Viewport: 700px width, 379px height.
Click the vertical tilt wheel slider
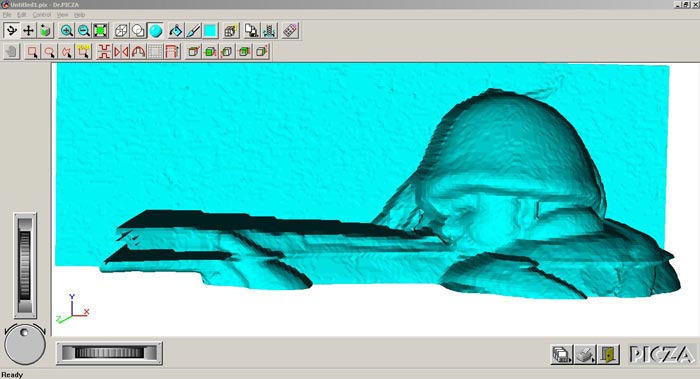tap(25, 265)
